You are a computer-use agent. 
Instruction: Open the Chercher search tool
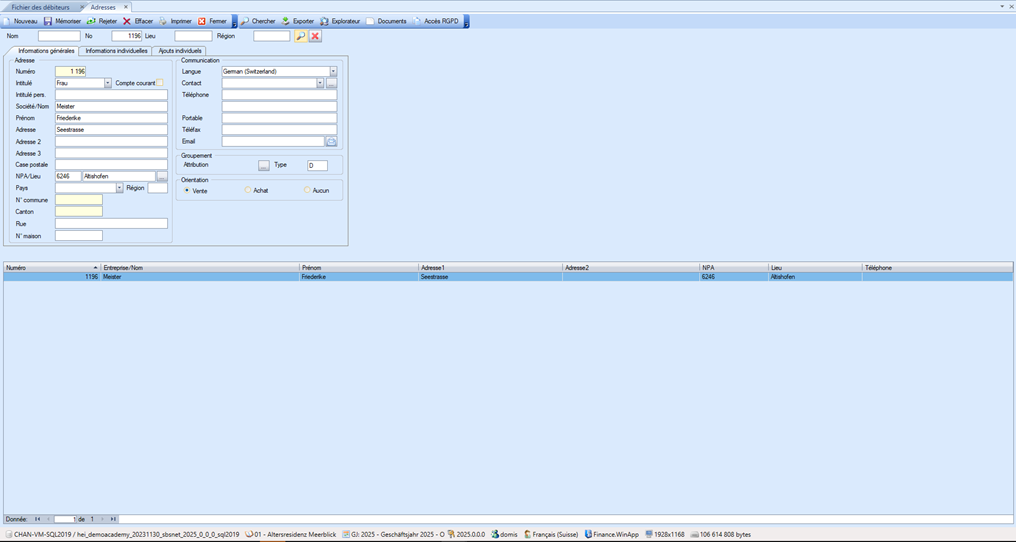click(x=258, y=21)
